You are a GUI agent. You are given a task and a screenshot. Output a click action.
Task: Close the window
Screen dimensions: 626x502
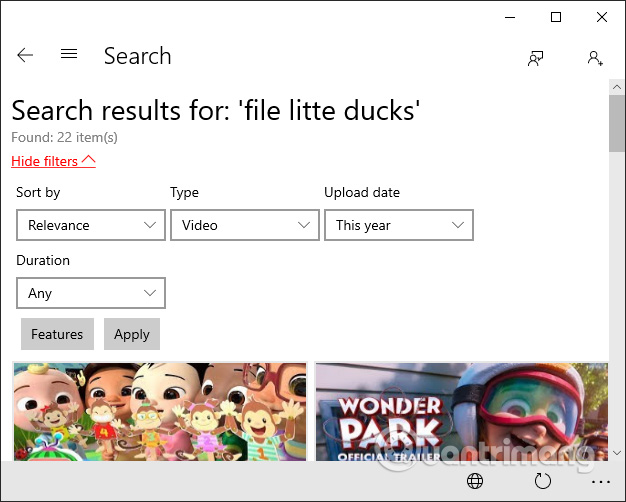pos(602,17)
